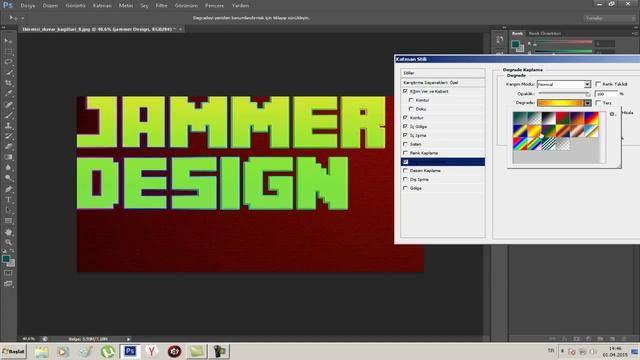
Task: Choose the black-to-white gradient preset
Action: click(548, 118)
